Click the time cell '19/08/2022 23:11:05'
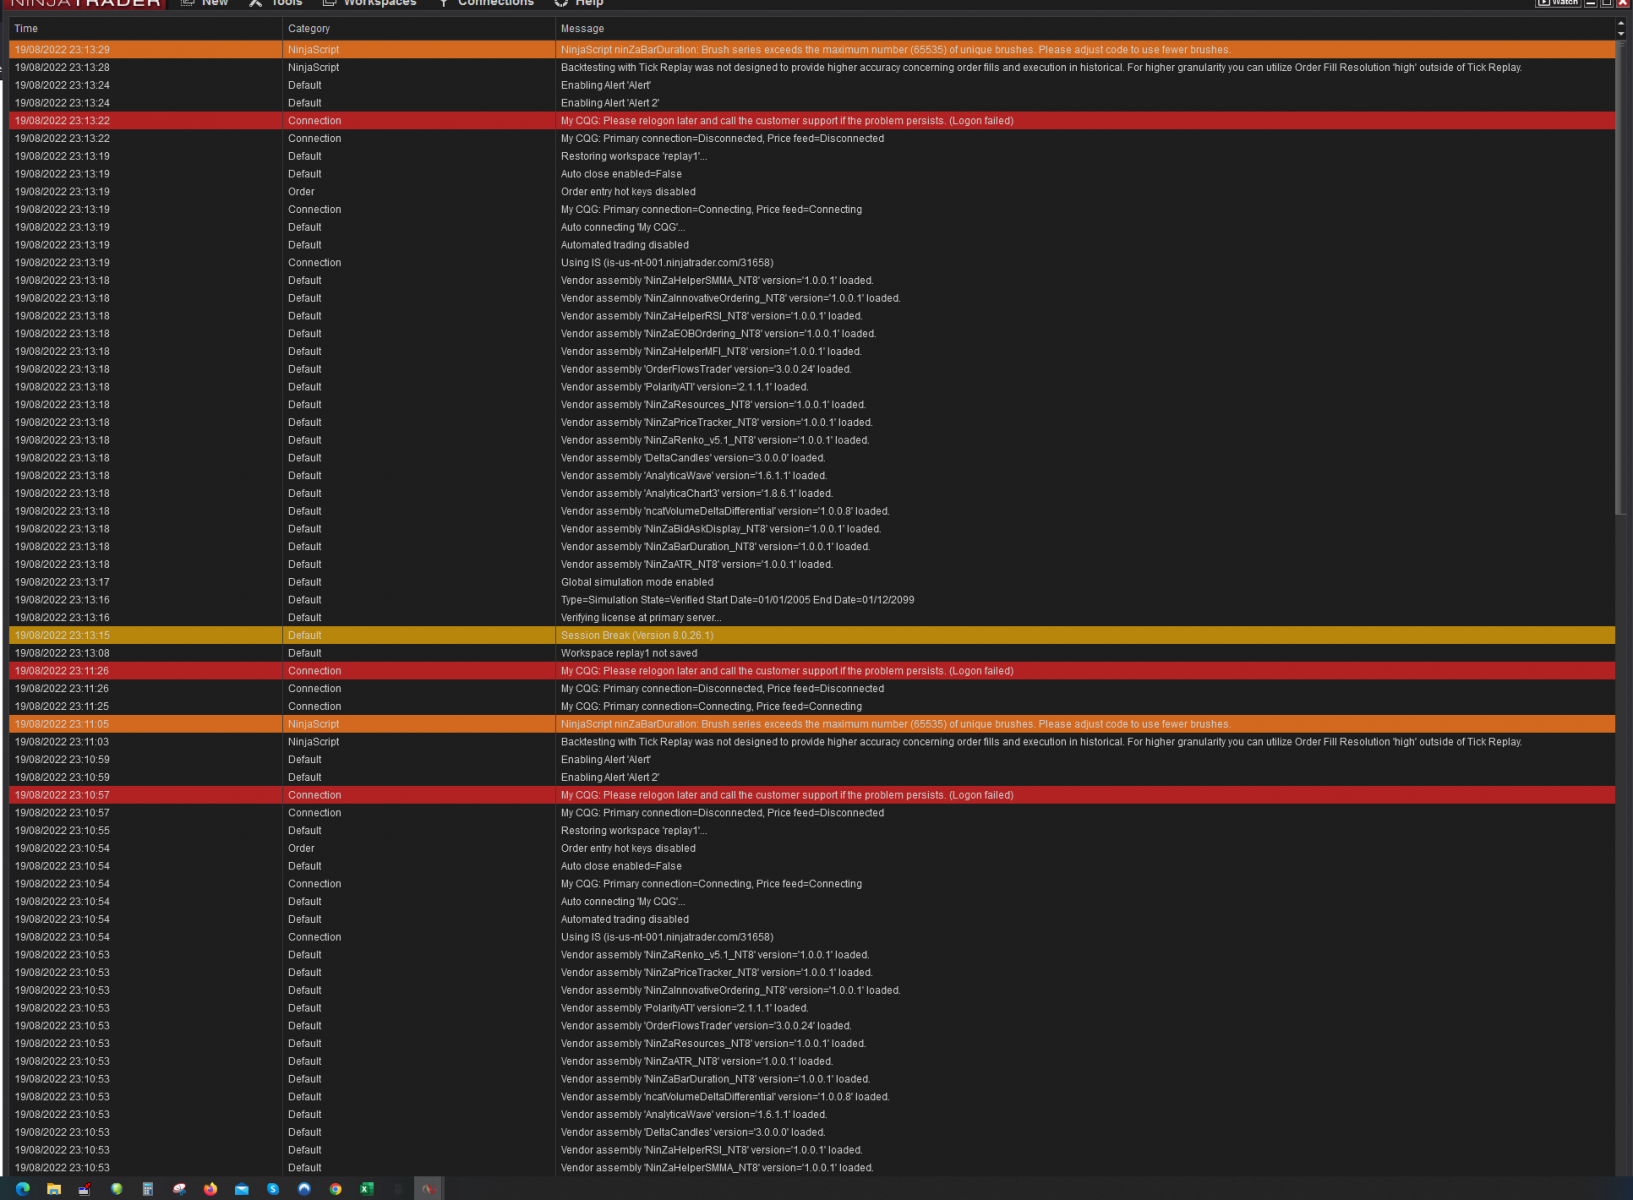1633x1200 pixels. tap(62, 725)
